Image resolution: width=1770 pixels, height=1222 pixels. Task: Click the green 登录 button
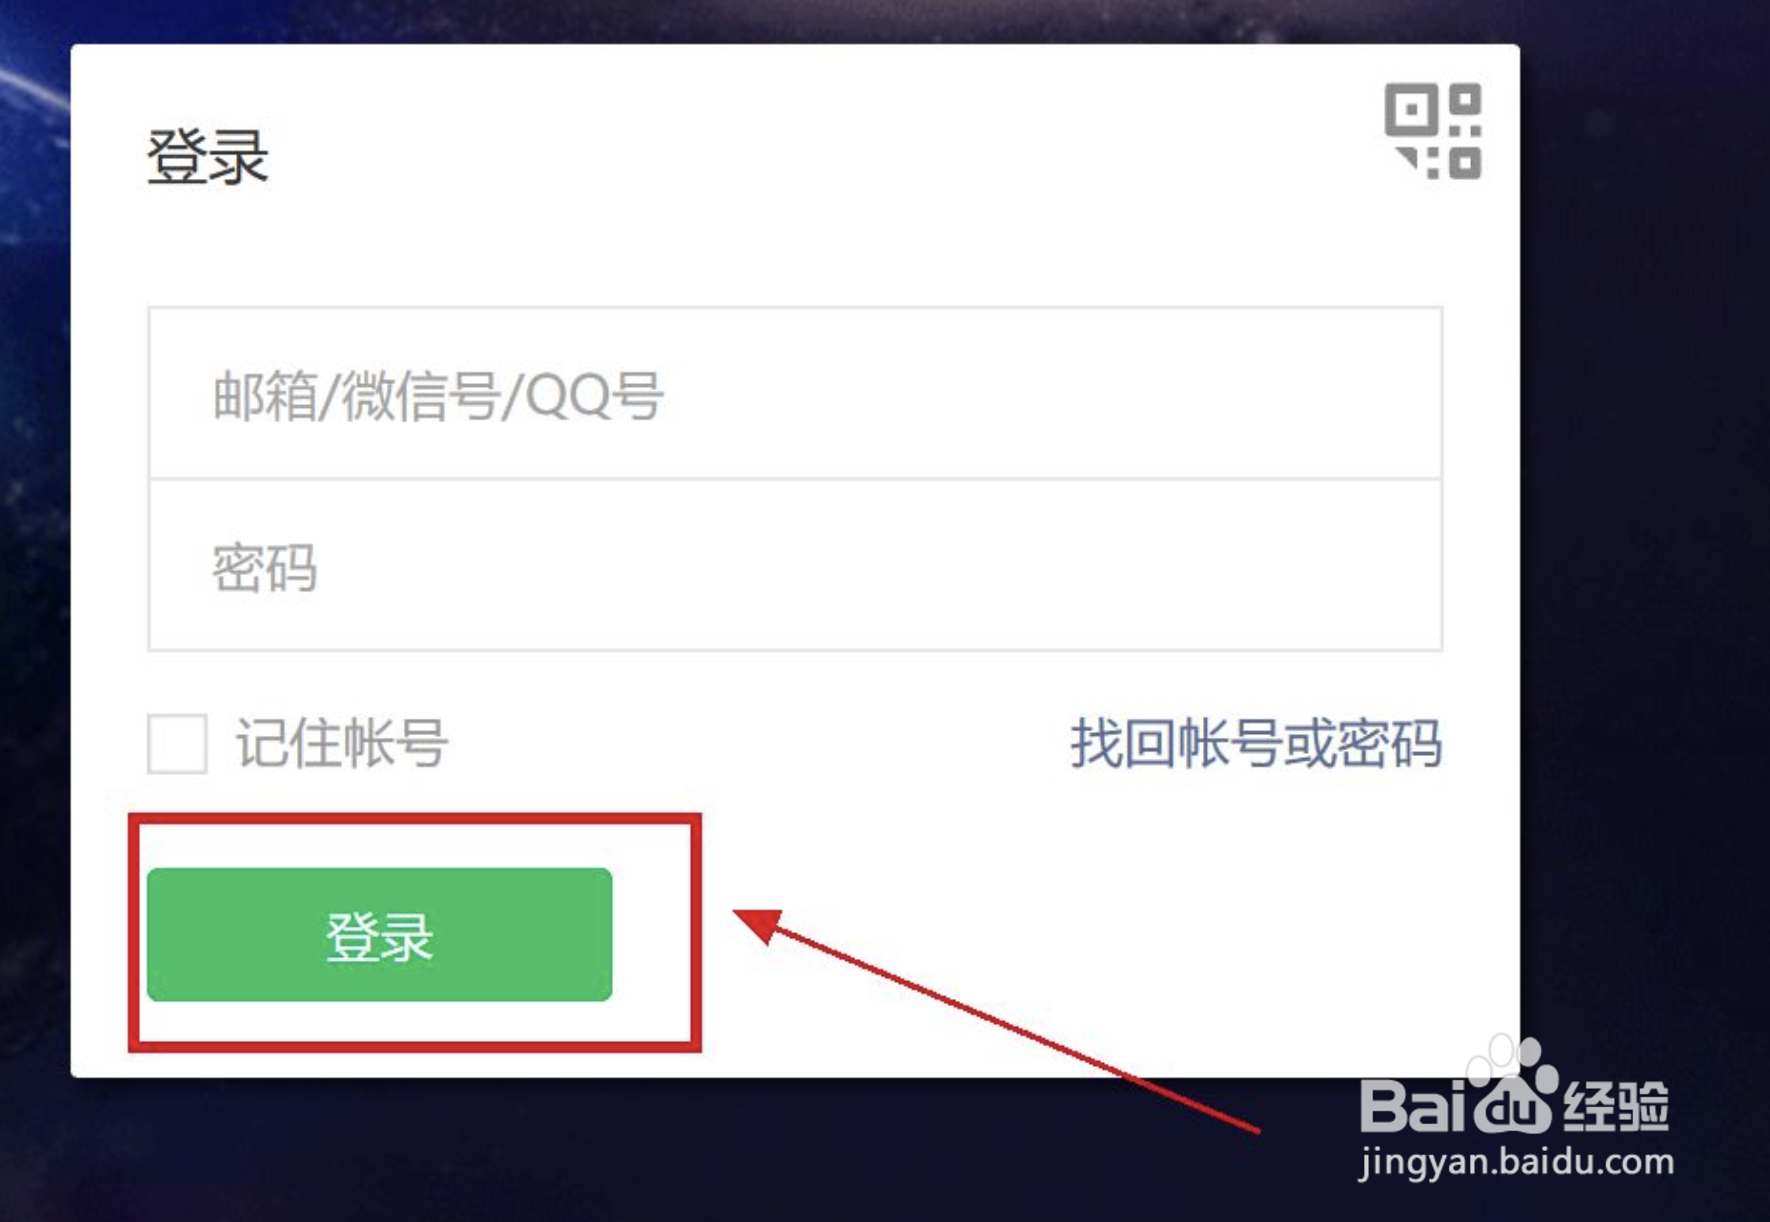point(379,935)
